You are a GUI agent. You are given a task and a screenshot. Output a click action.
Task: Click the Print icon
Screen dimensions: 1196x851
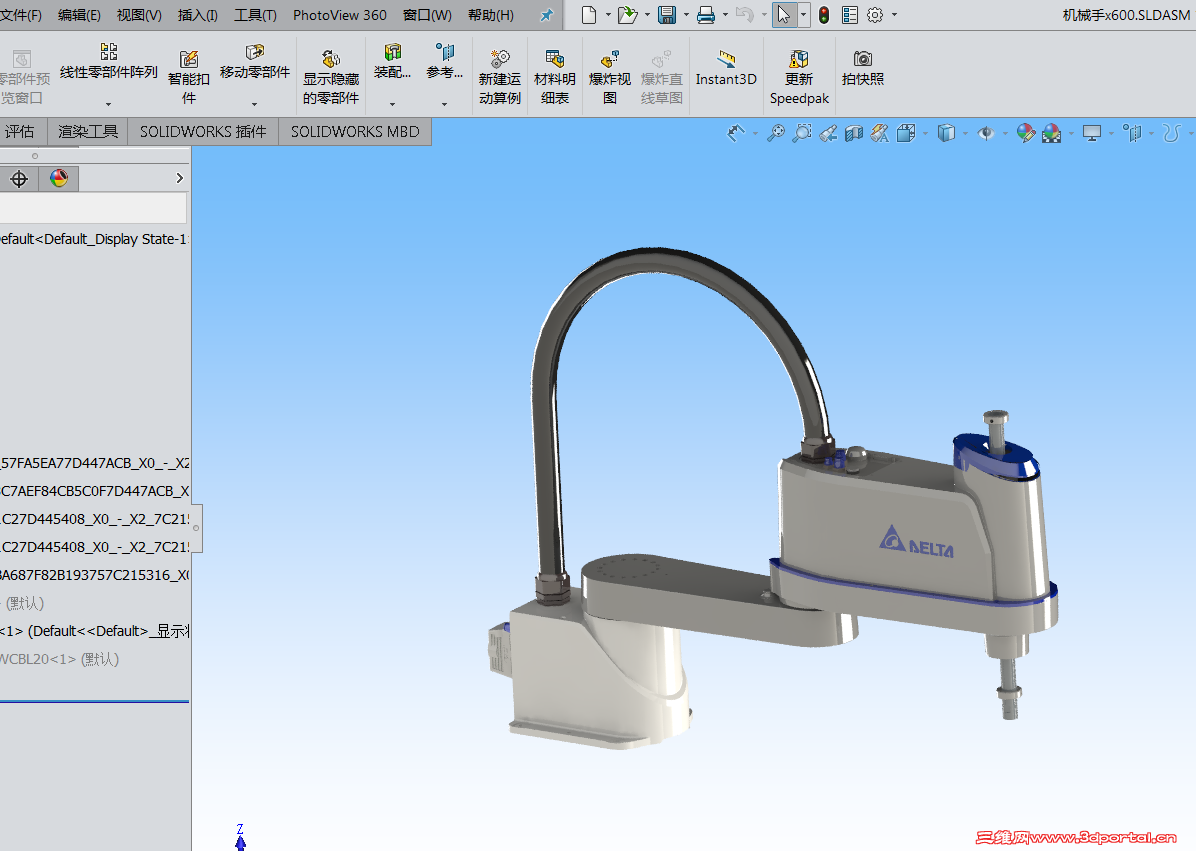coord(706,14)
